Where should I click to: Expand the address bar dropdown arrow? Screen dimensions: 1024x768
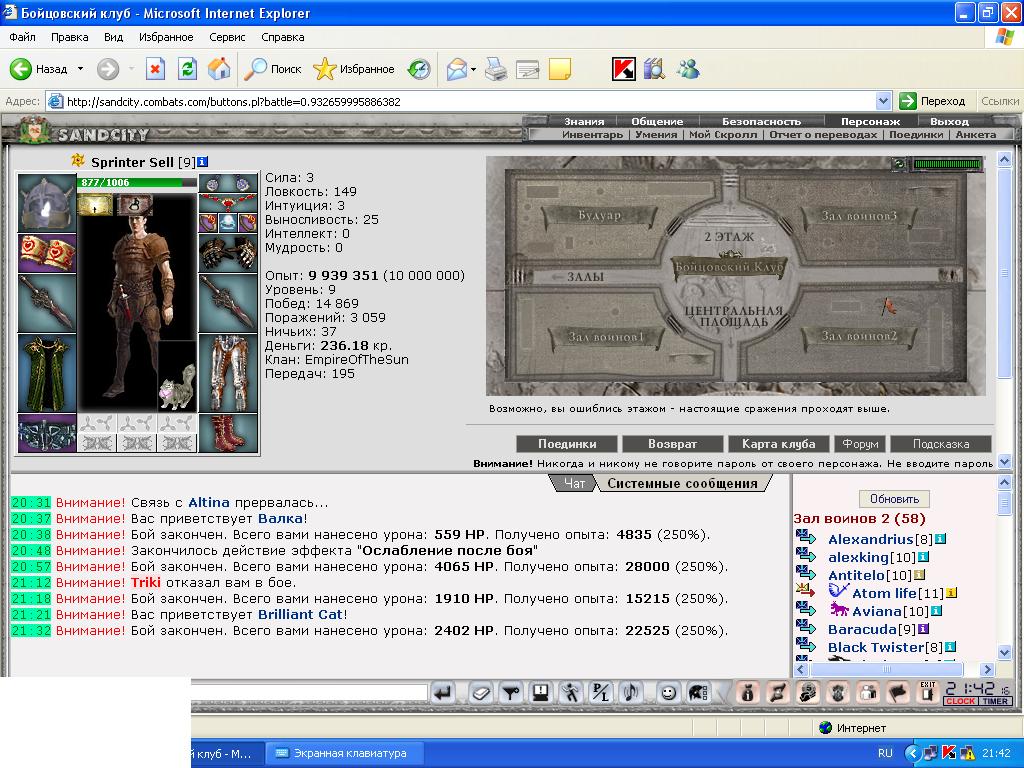pyautogui.click(x=883, y=101)
